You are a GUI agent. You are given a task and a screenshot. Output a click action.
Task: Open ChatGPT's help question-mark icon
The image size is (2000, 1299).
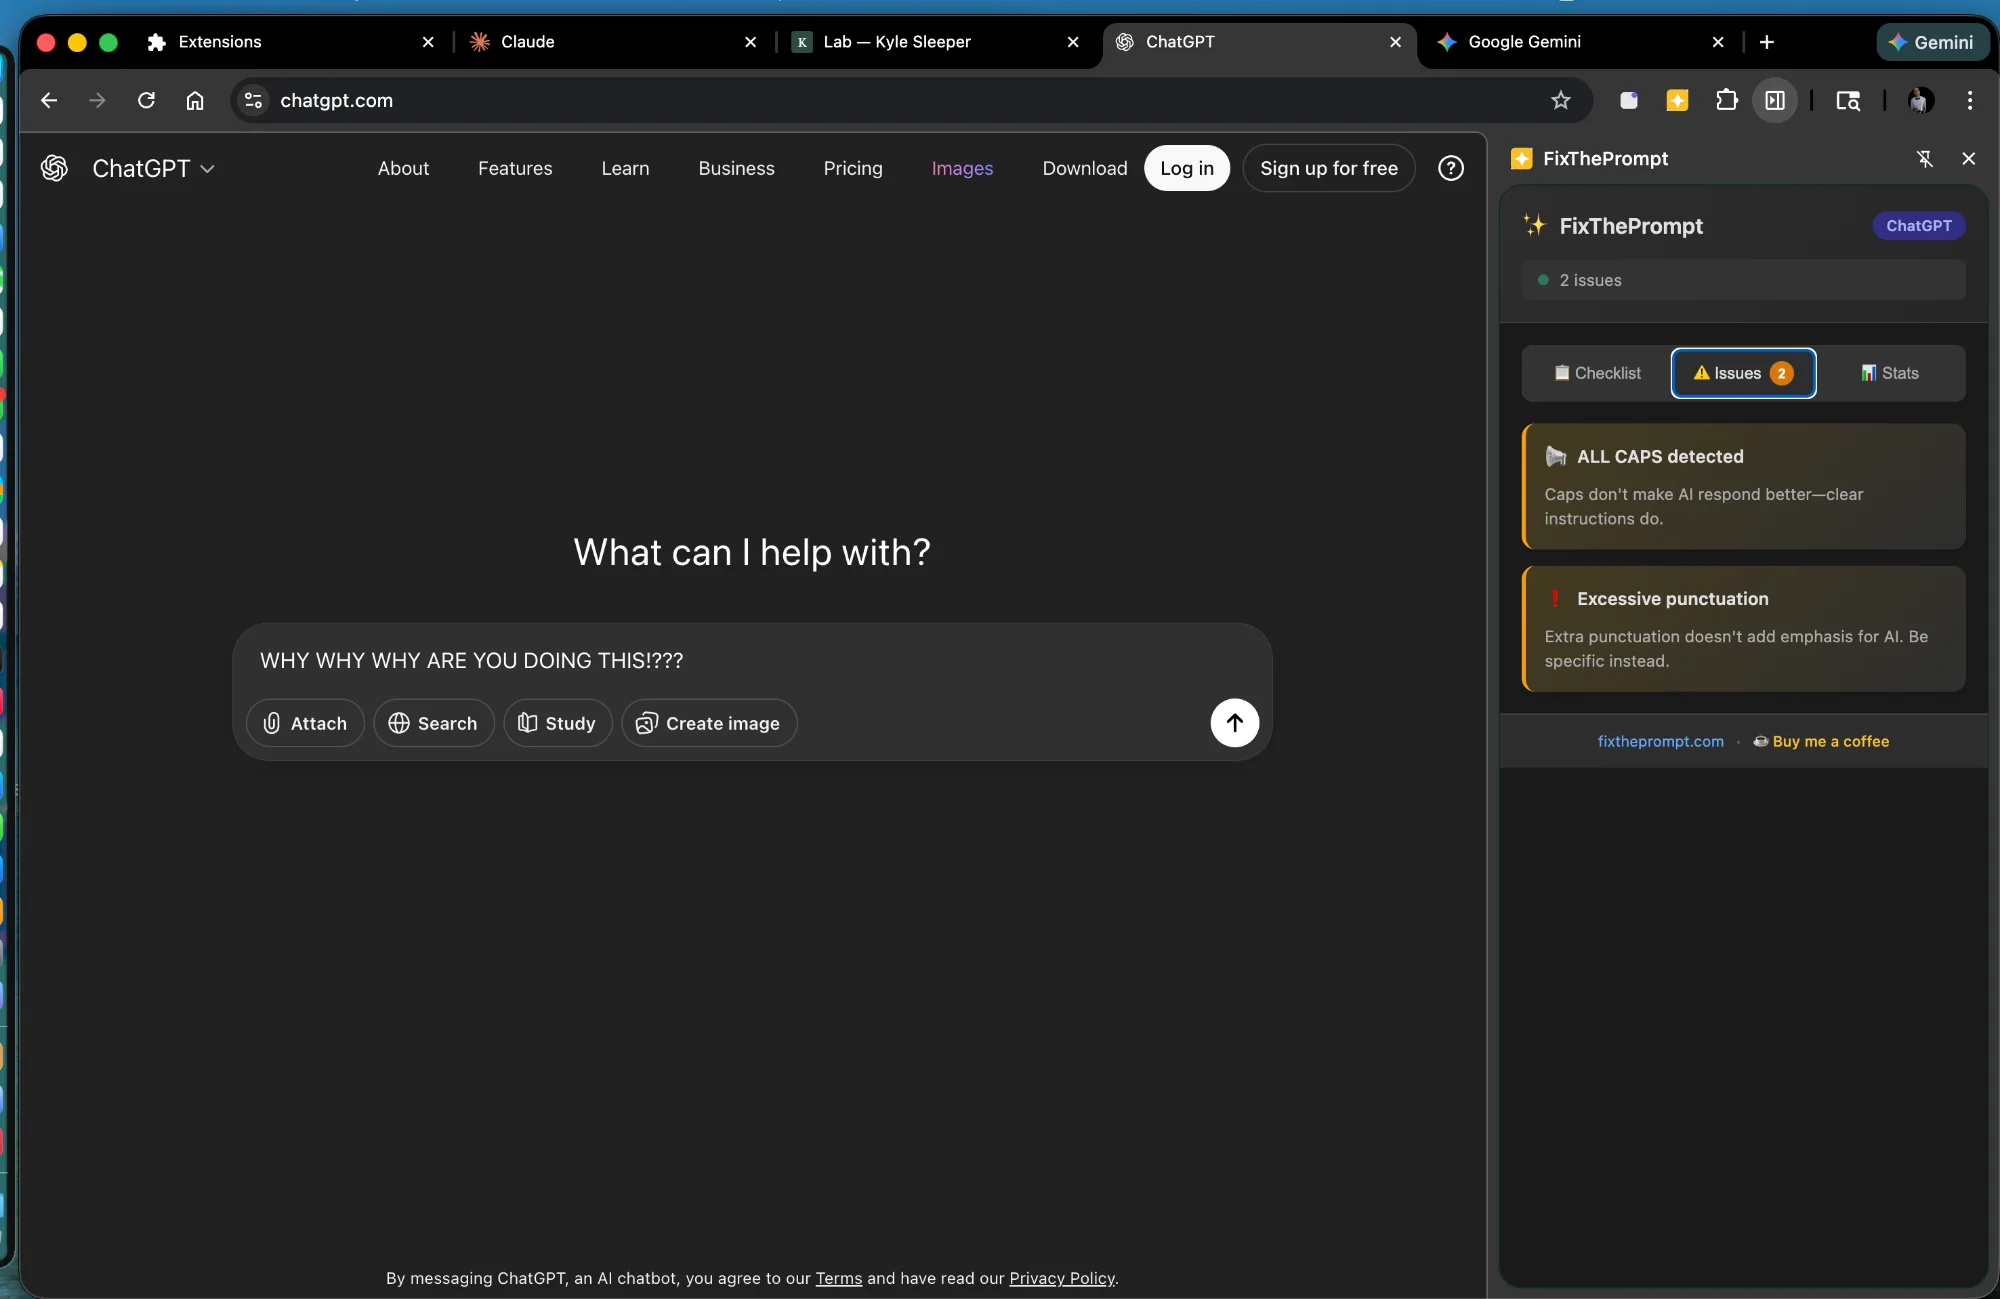click(1451, 168)
